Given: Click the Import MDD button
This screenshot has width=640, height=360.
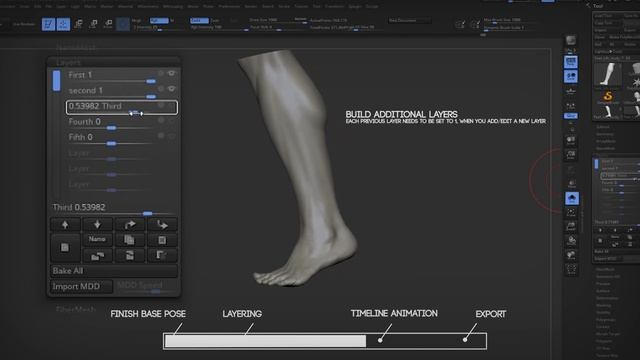Looking at the screenshot, I should coord(82,287).
